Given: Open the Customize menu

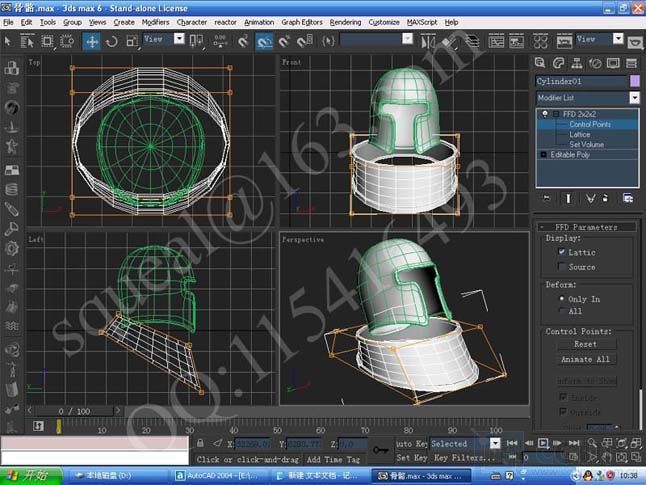Looking at the screenshot, I should coord(384,22).
